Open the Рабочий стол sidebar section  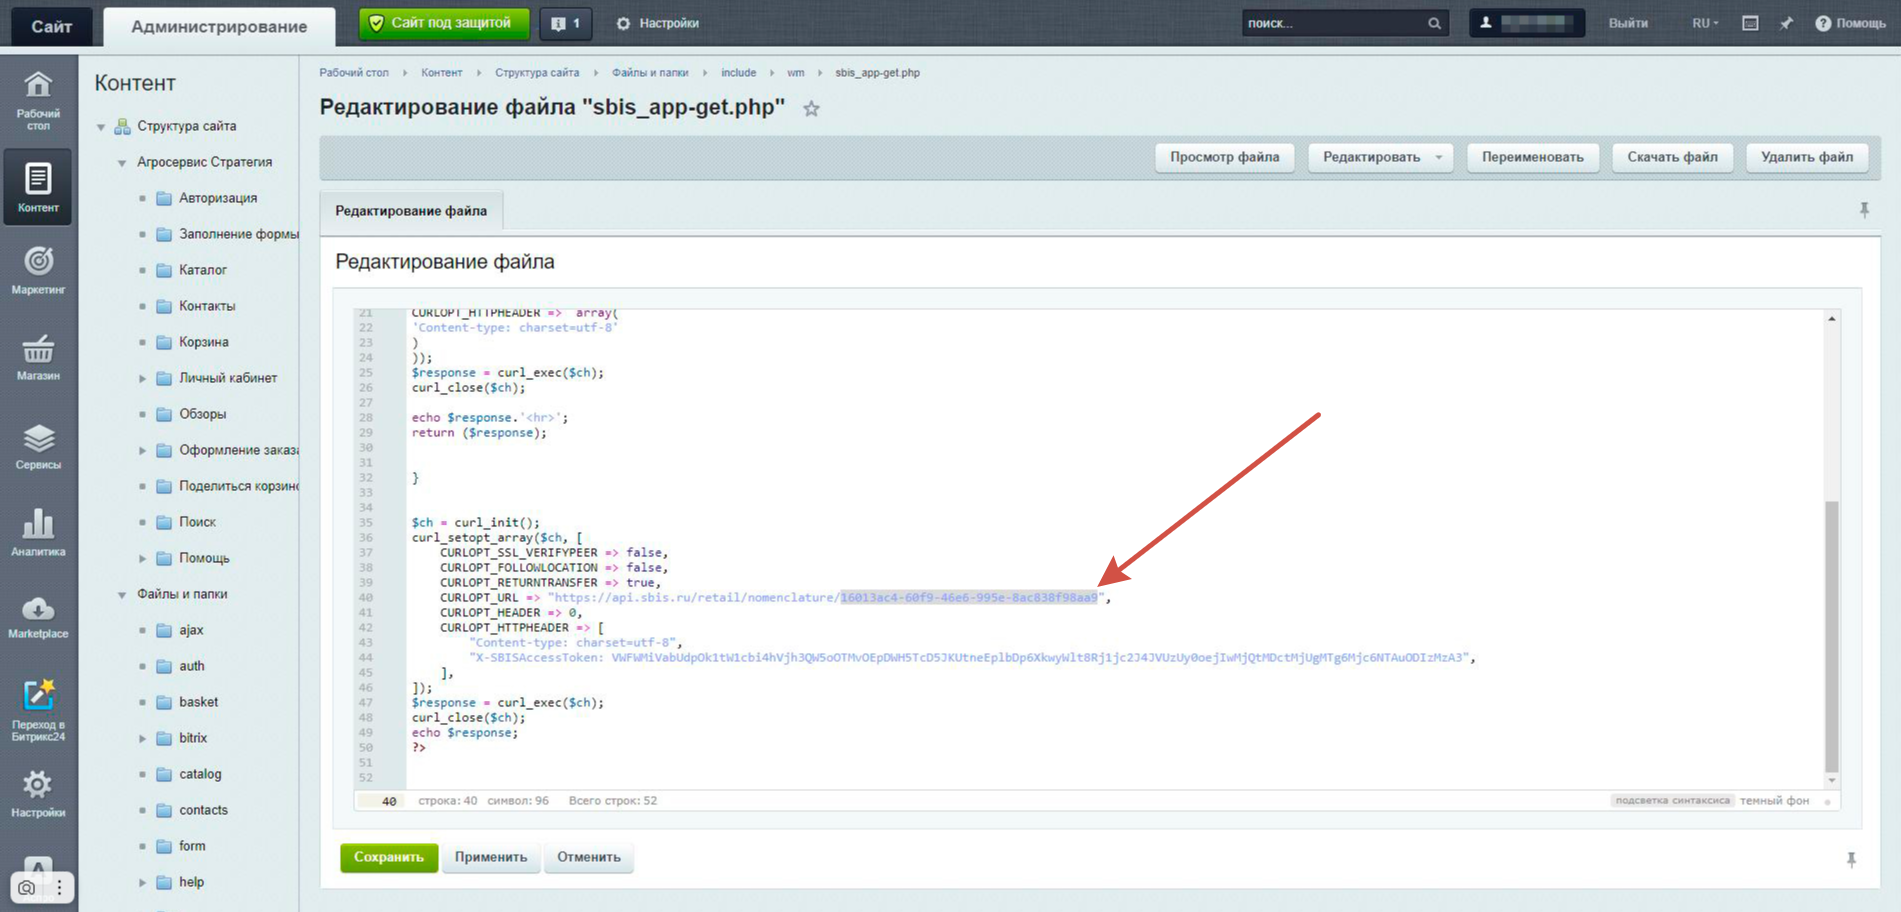[x=38, y=100]
